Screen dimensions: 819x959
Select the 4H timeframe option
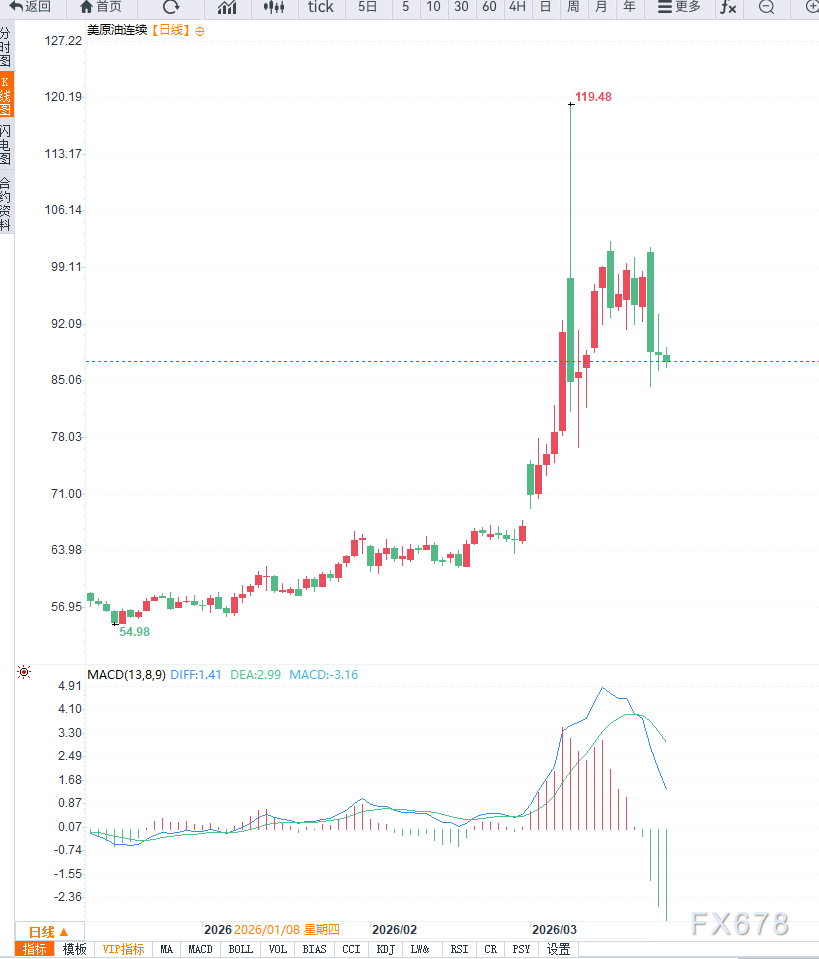[x=517, y=7]
